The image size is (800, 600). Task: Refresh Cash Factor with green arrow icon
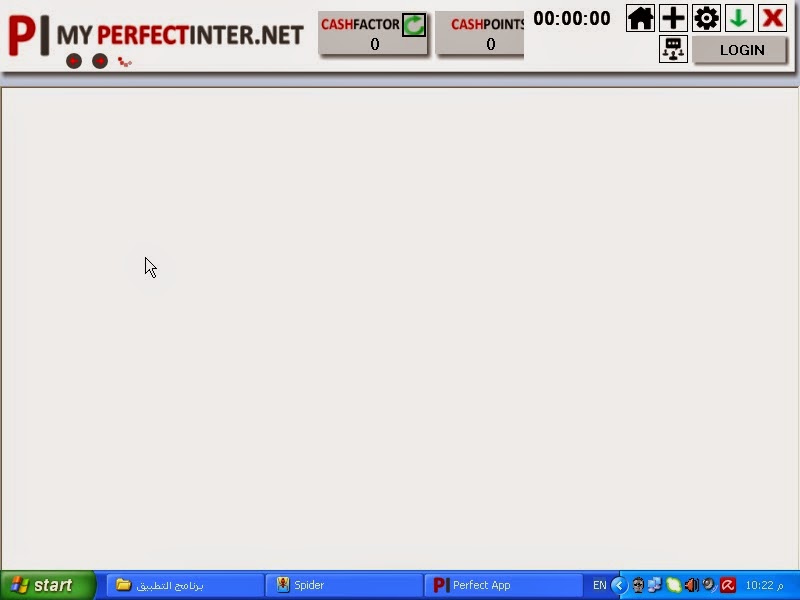(414, 24)
